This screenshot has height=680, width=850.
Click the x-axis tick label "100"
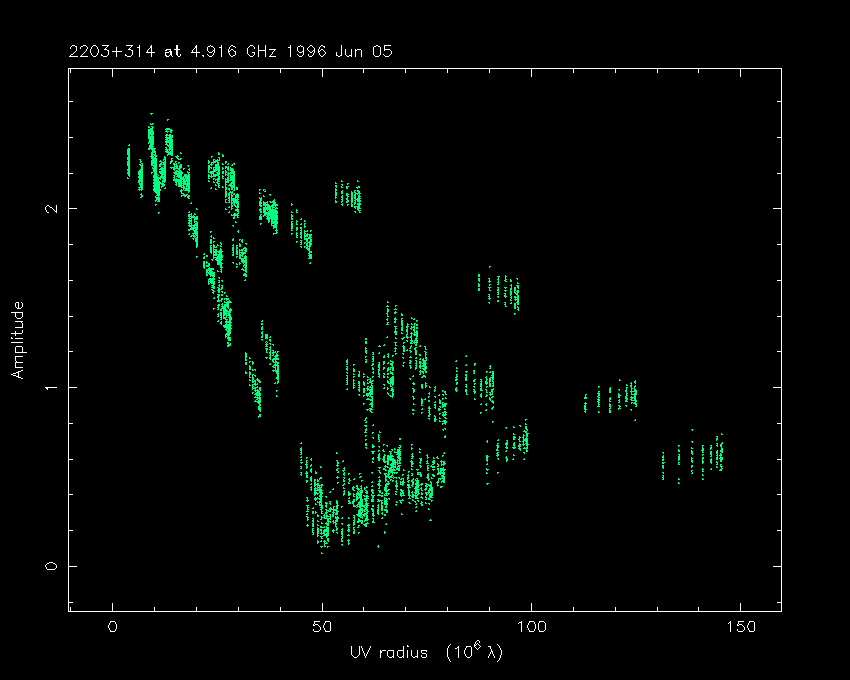click(x=531, y=627)
